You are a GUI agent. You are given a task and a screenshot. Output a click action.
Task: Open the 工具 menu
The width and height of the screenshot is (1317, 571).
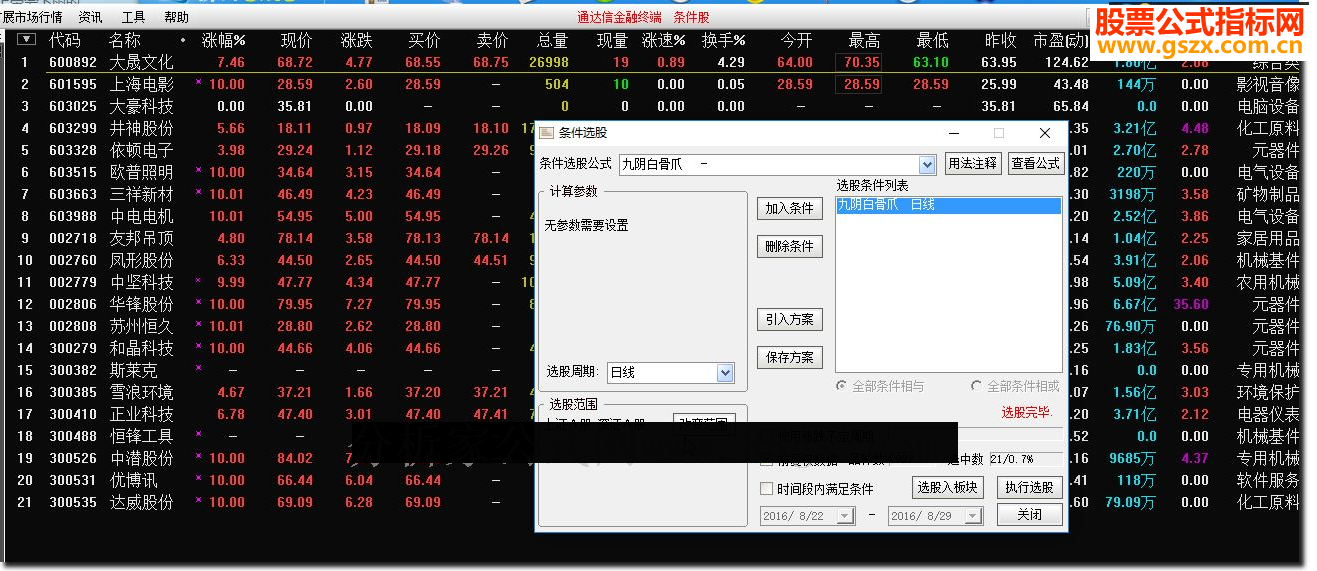(133, 17)
